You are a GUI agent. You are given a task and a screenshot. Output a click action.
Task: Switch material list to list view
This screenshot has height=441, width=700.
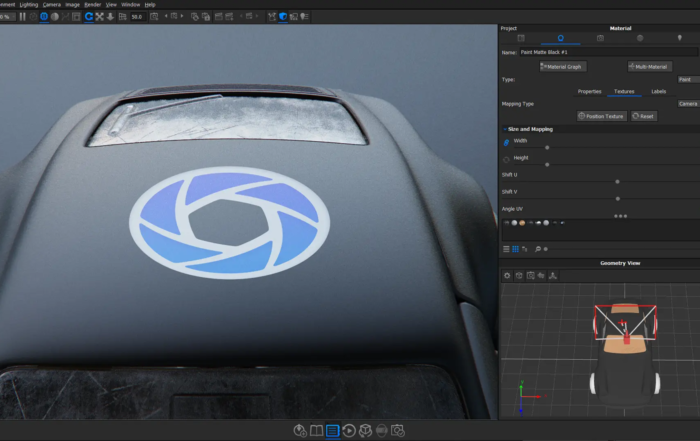click(x=506, y=250)
